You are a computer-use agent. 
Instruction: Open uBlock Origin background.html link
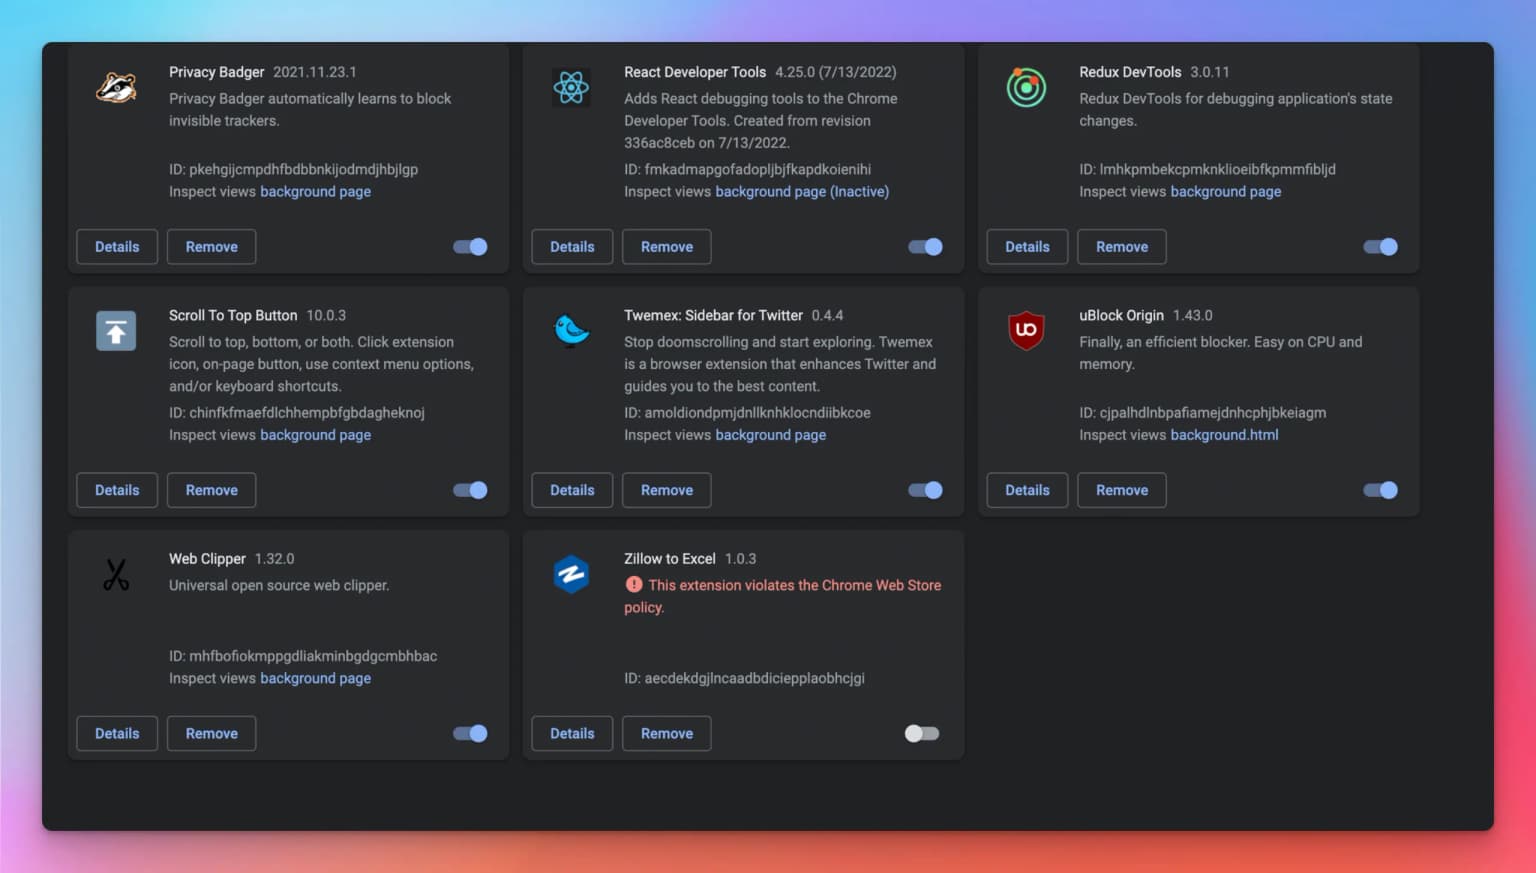[x=1224, y=435]
